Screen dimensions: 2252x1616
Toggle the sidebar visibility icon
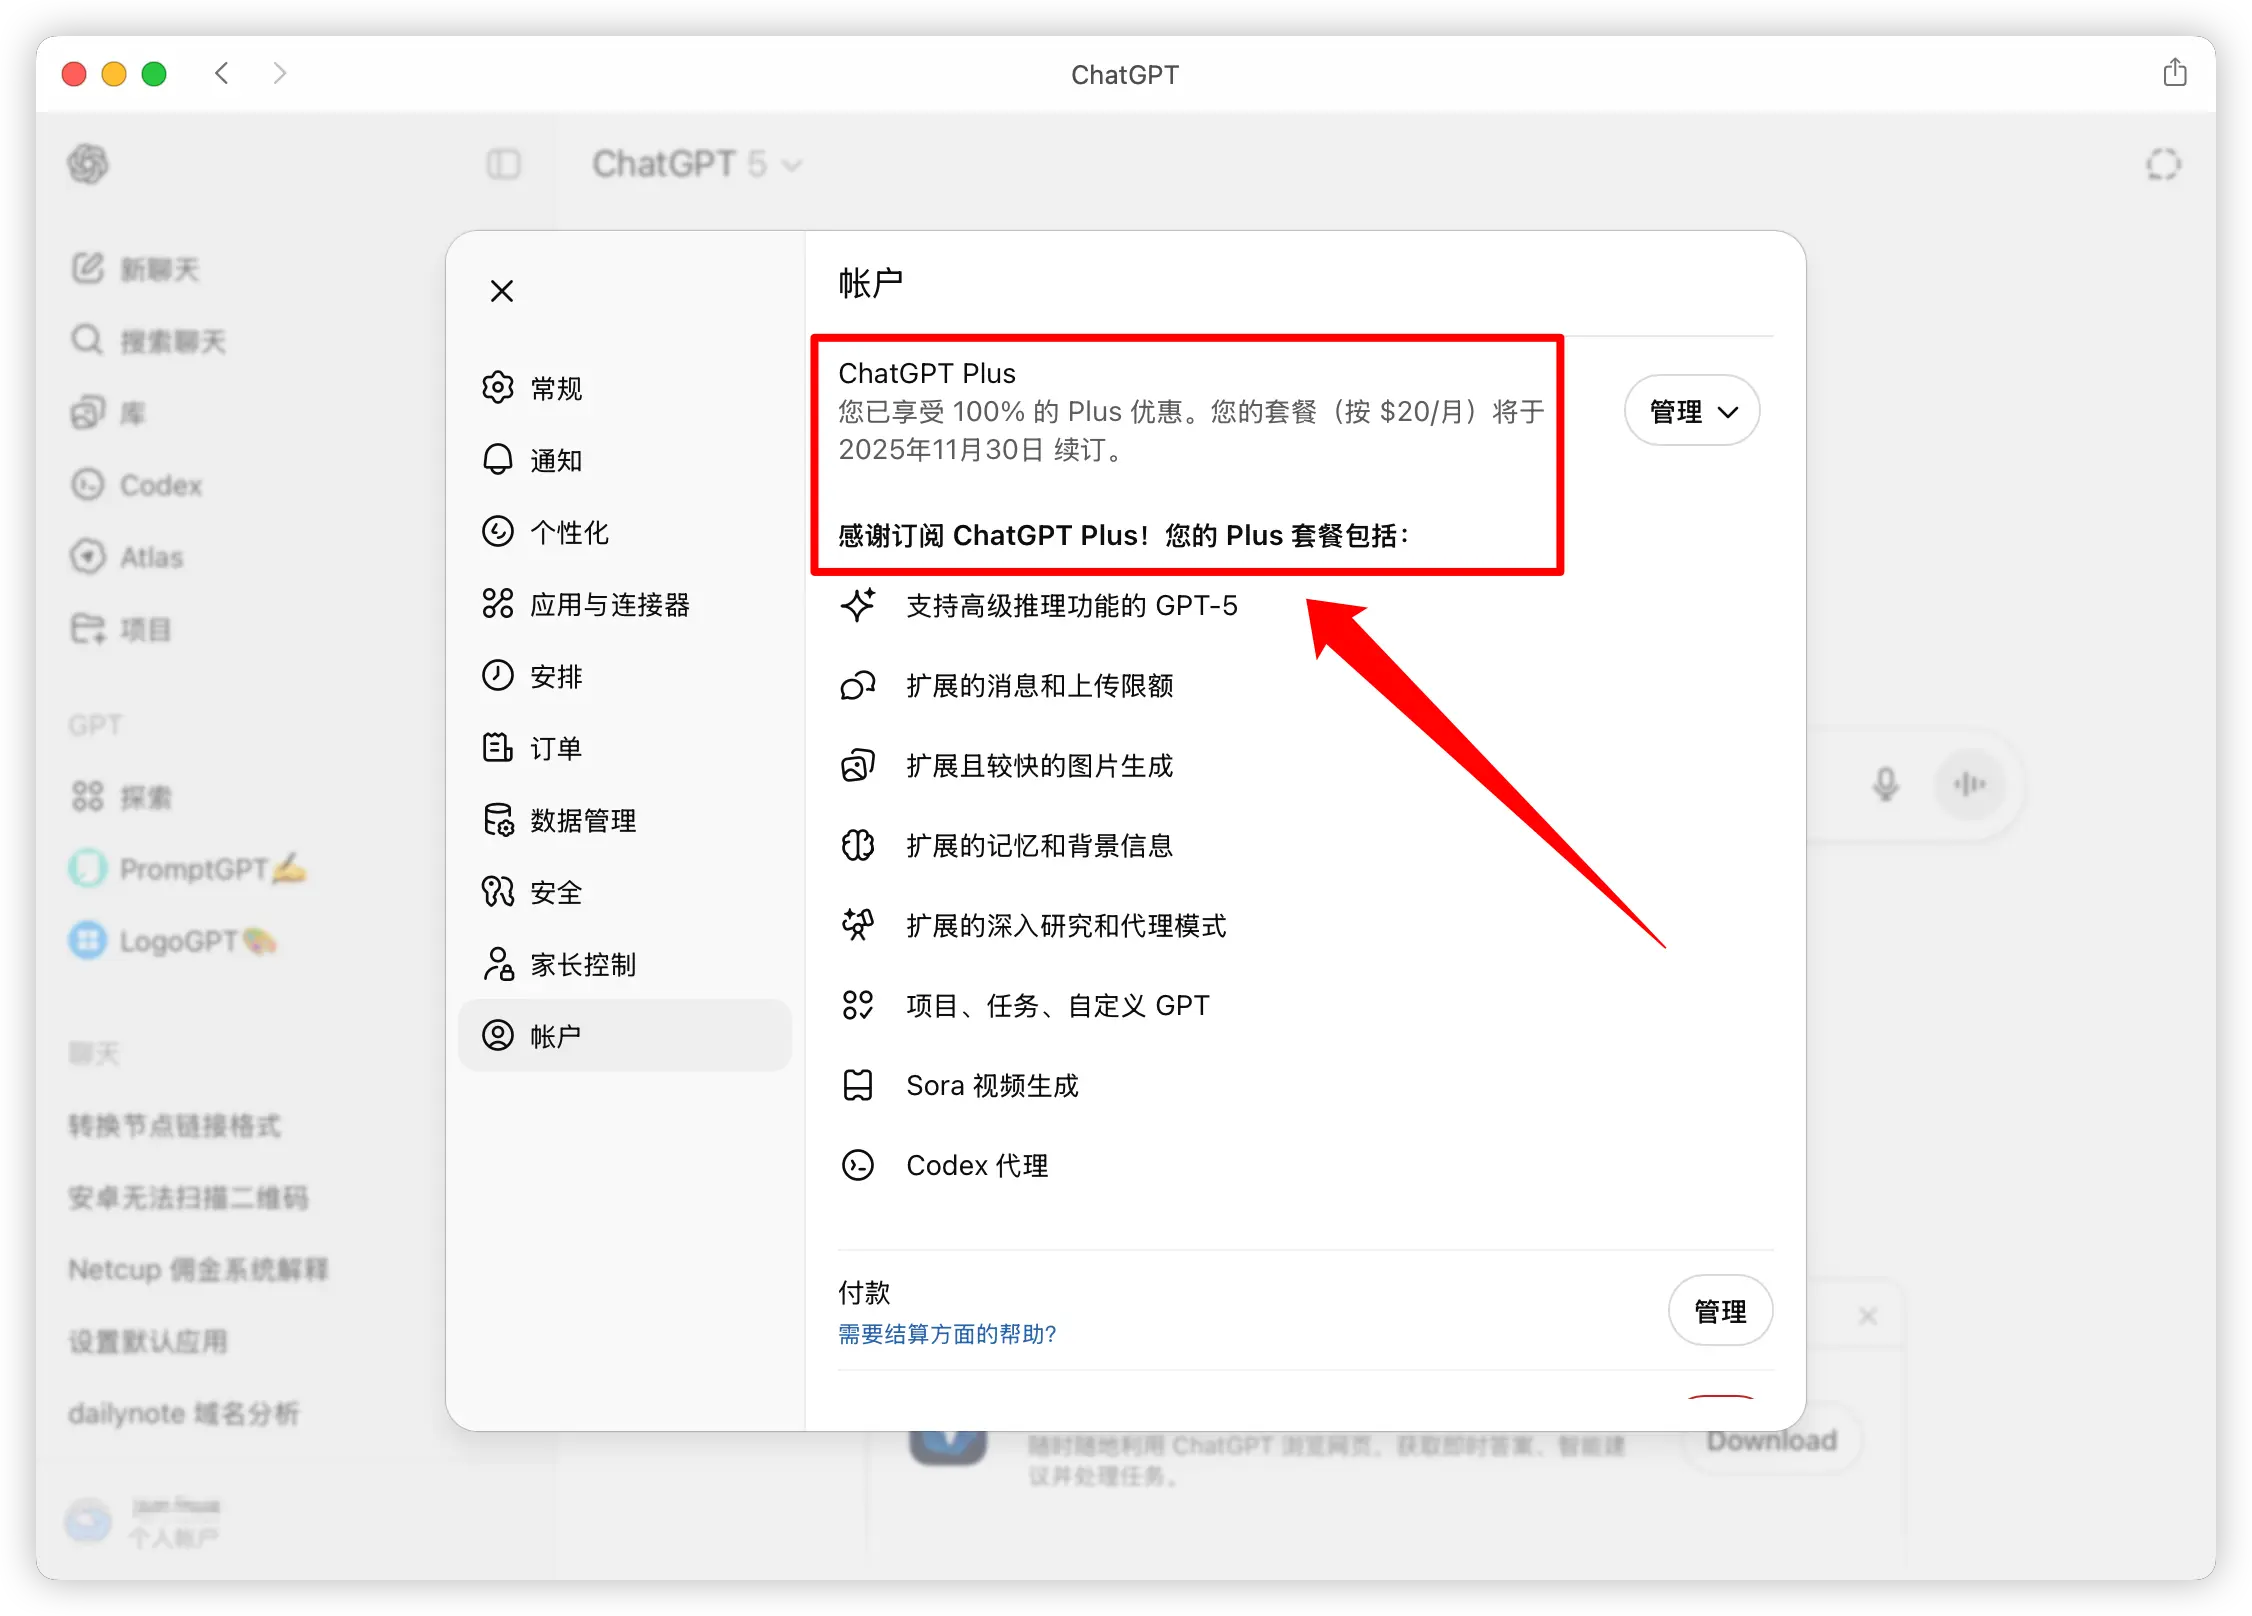(503, 164)
